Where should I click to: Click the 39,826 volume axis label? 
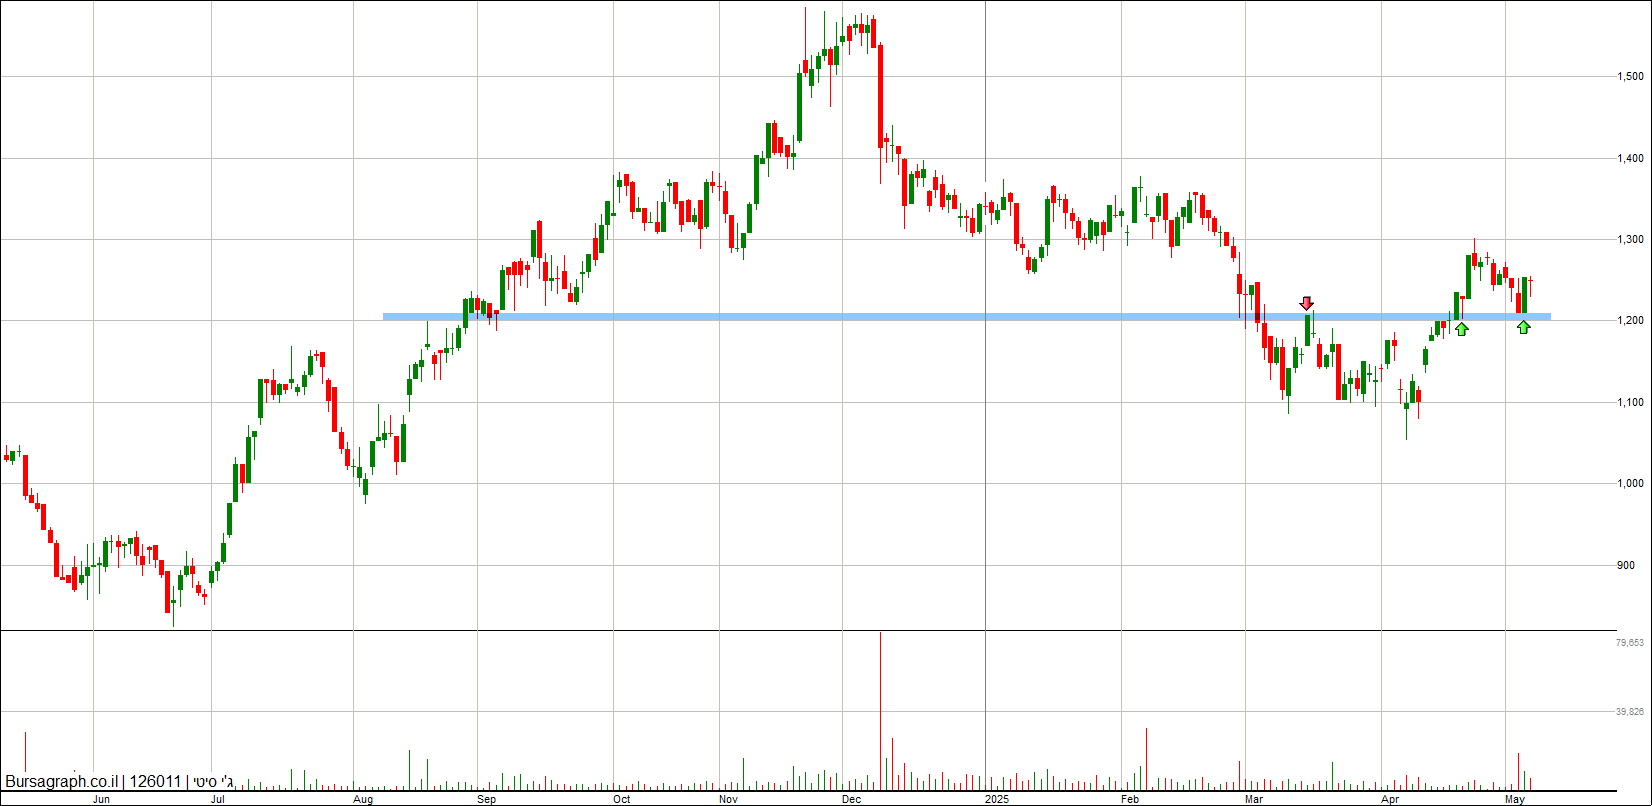click(x=1630, y=712)
